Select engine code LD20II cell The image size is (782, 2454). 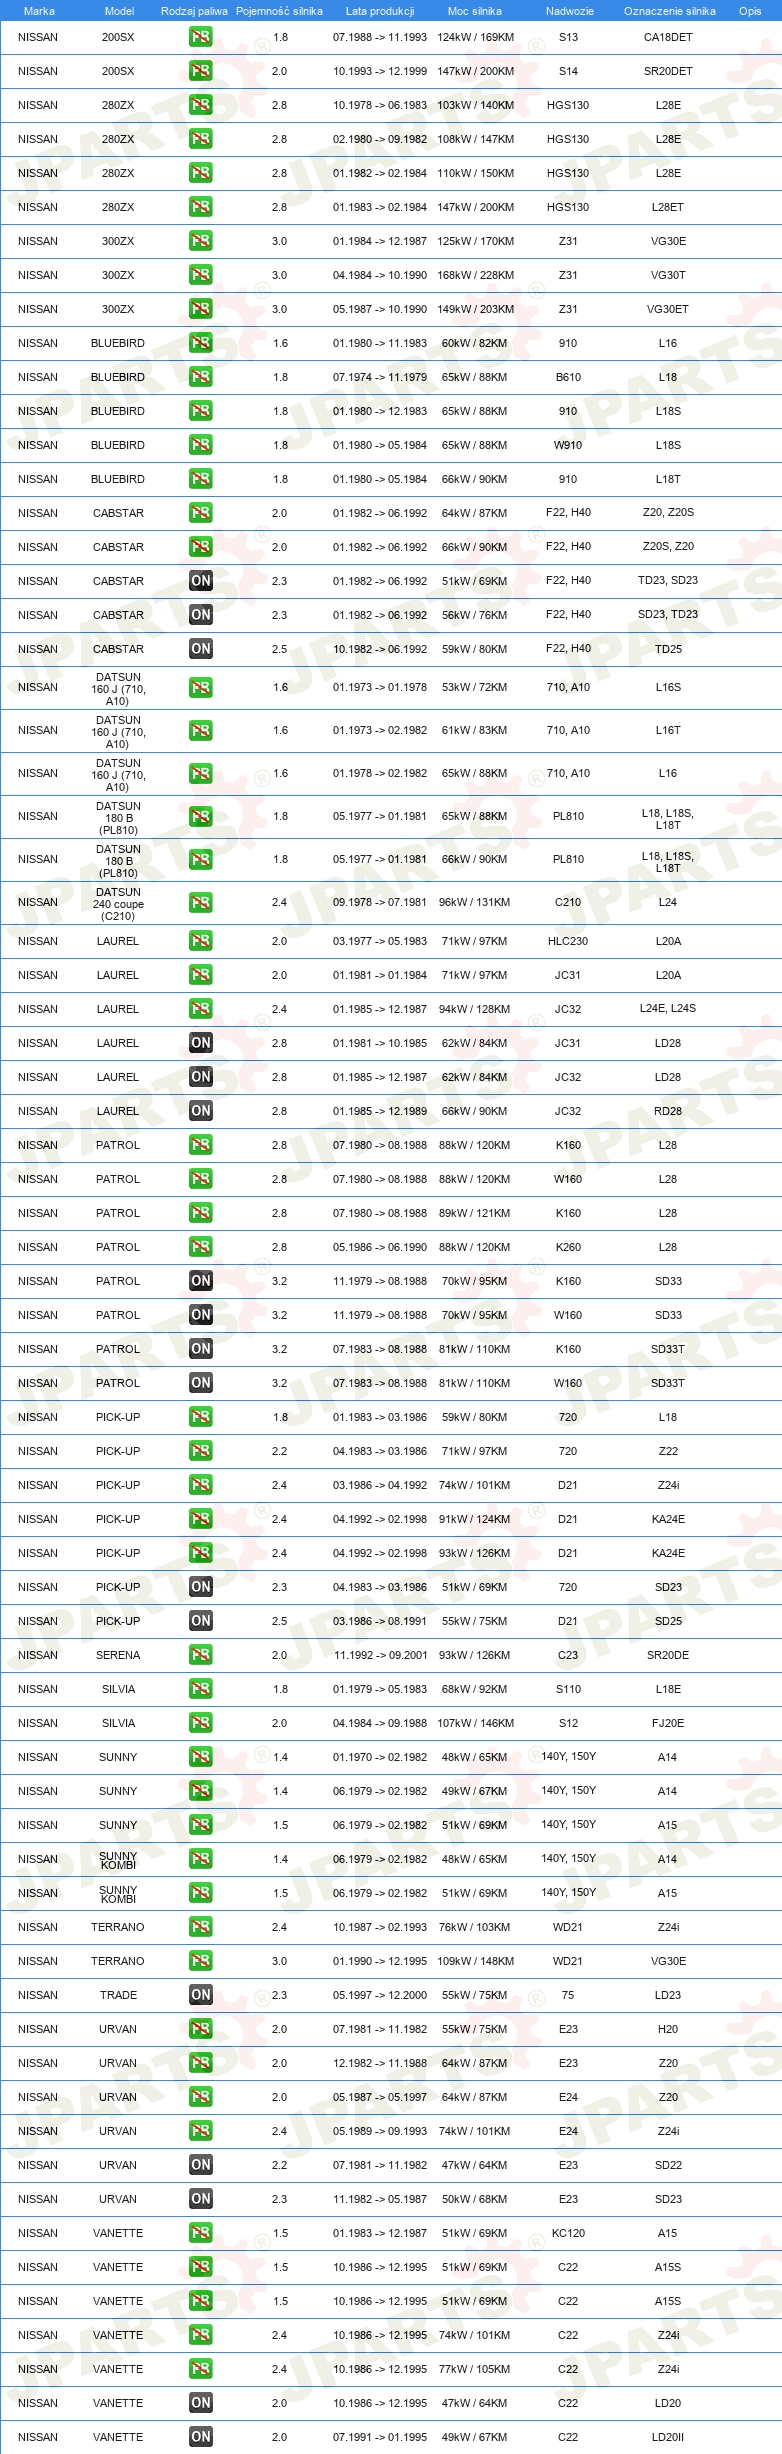(x=668, y=2437)
